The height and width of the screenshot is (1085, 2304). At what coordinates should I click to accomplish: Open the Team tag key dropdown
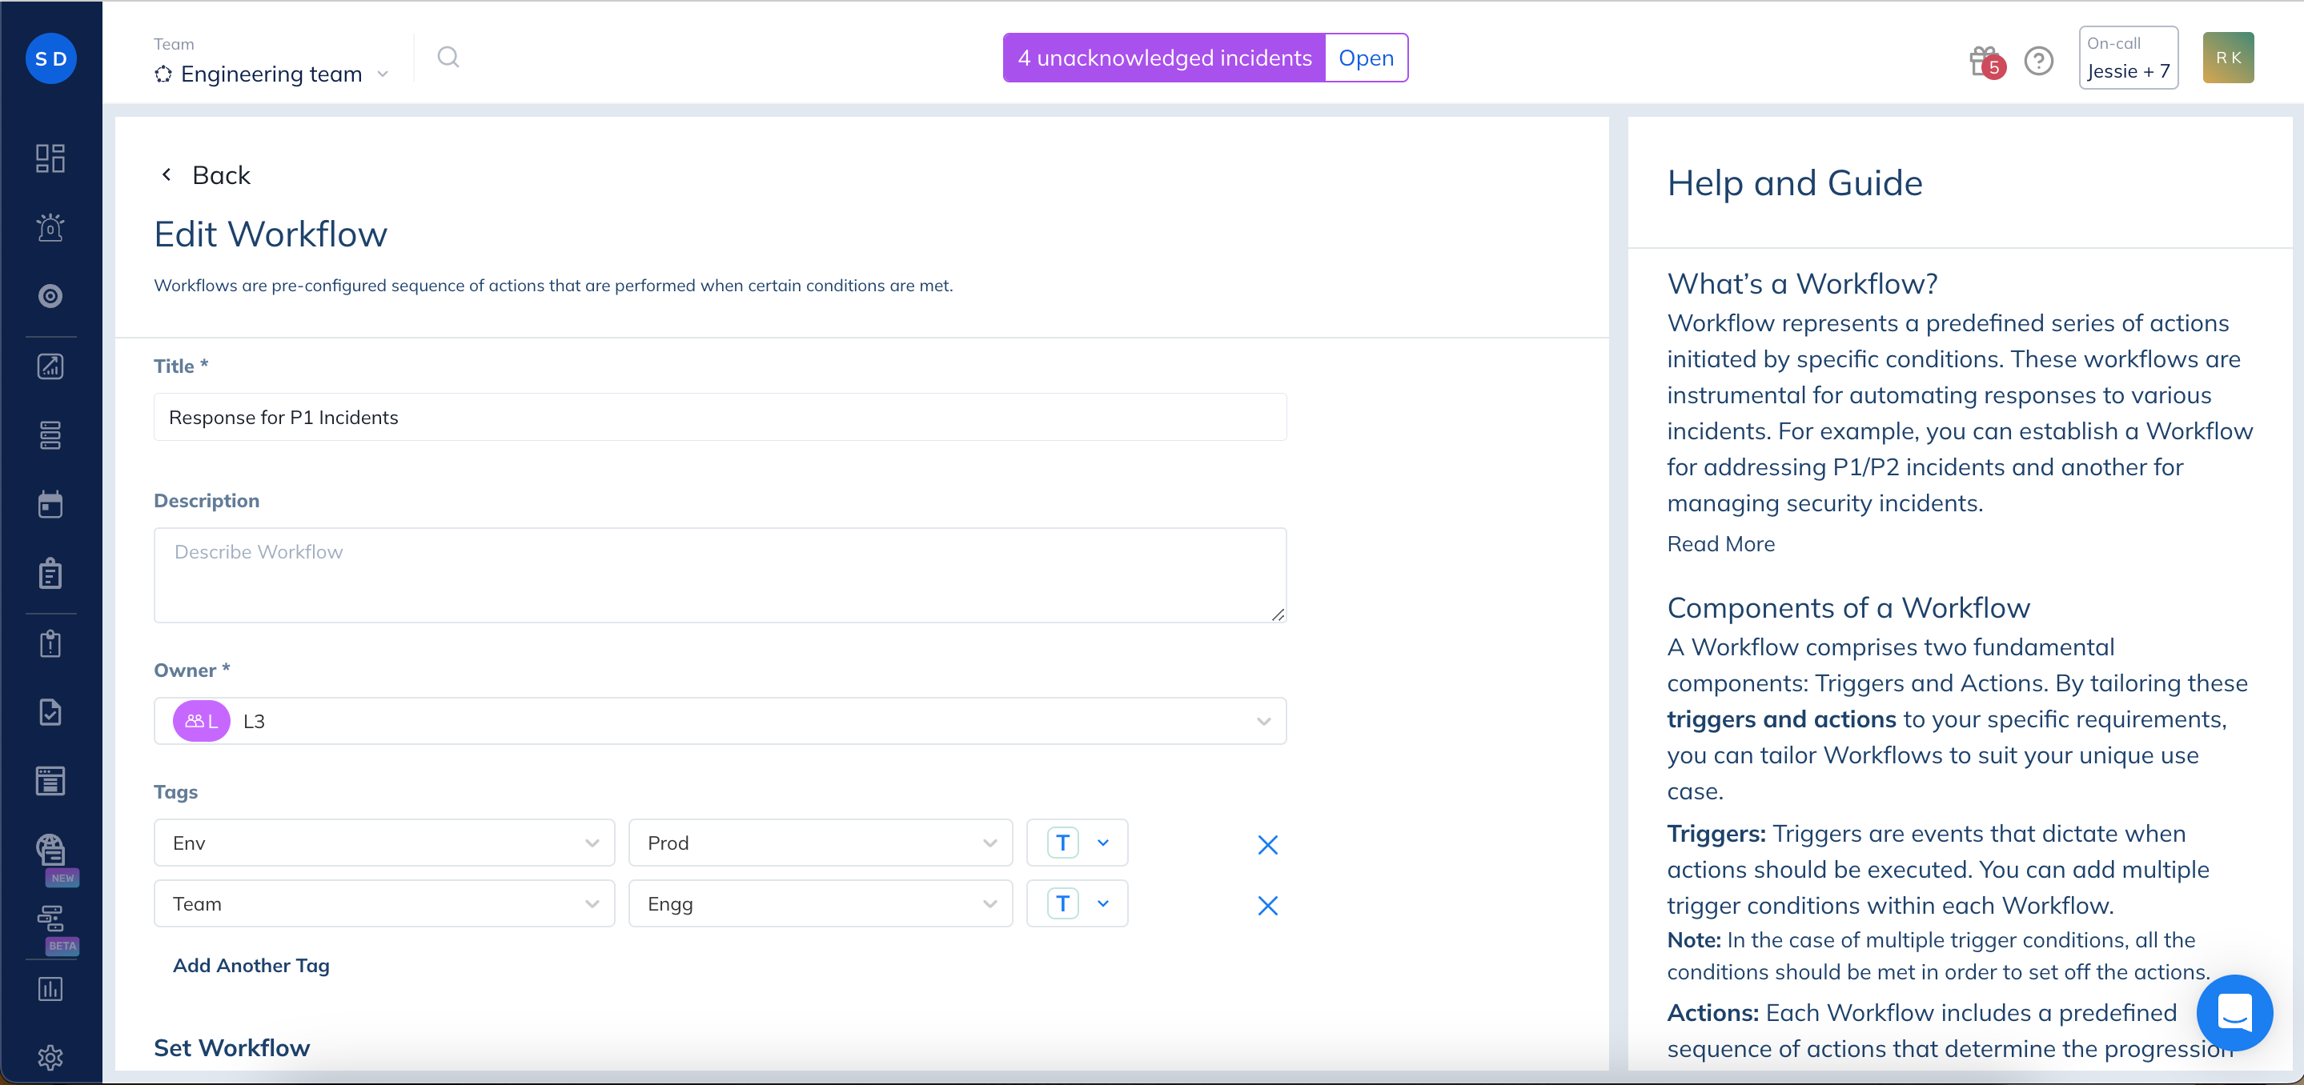[384, 904]
